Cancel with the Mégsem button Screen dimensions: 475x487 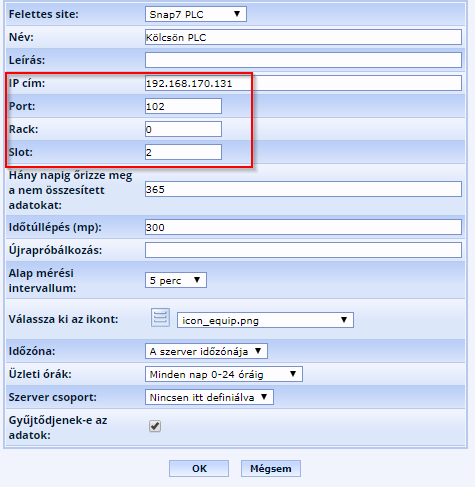point(271,469)
